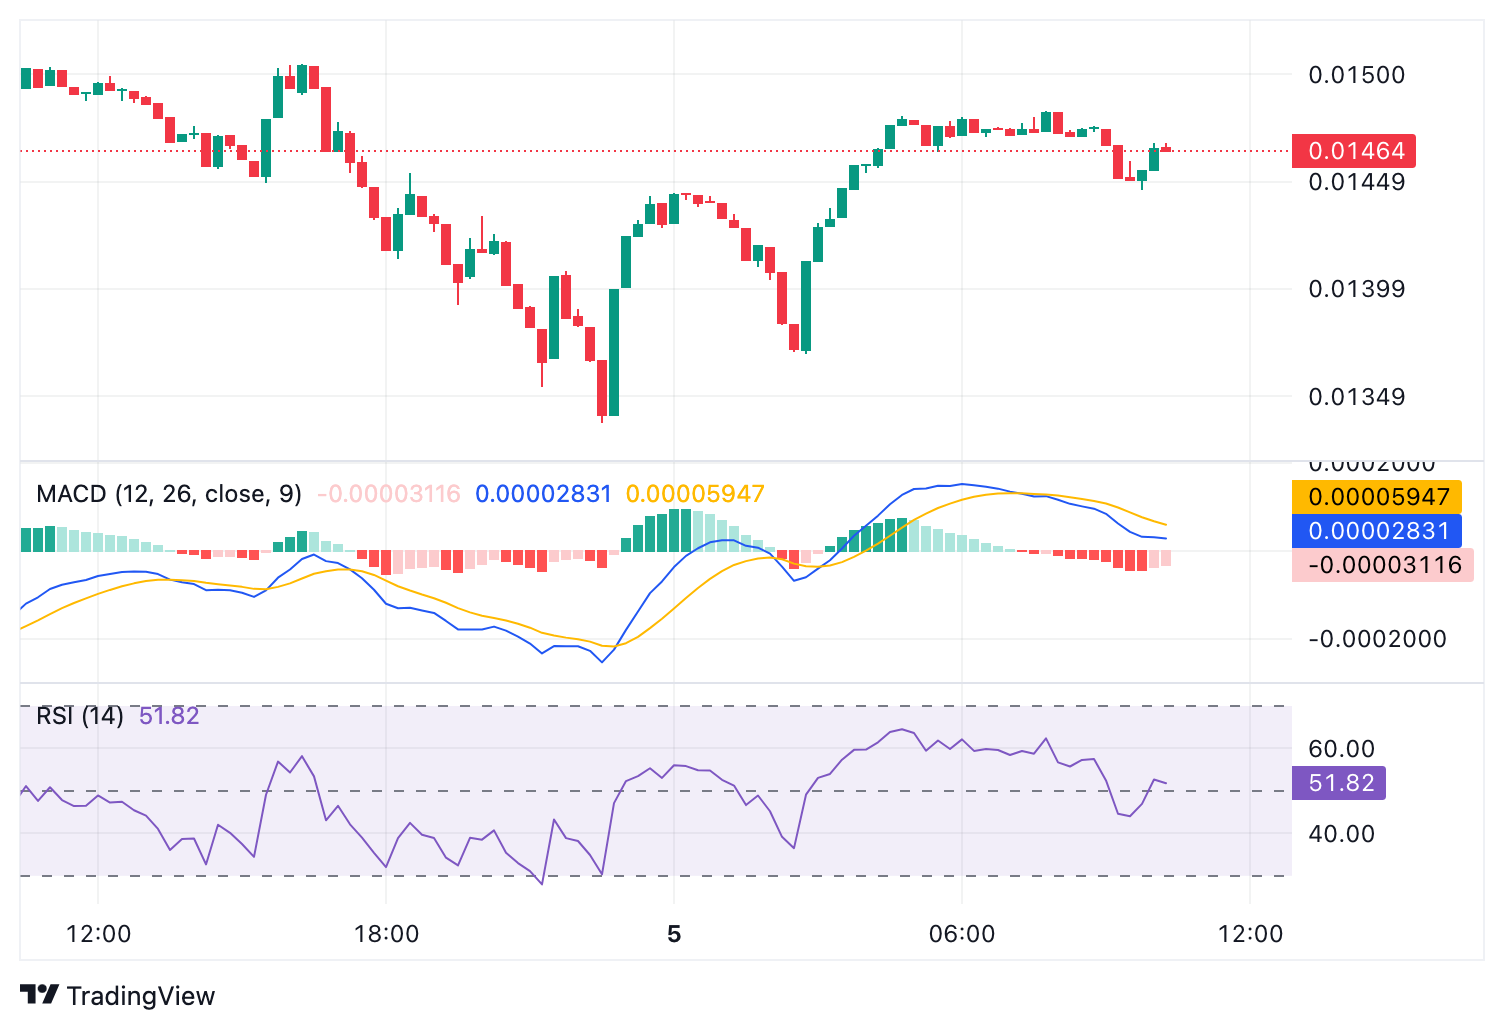The width and height of the screenshot is (1504, 1030).
Task: Click the orange 0.00005947 scale tag
Action: pyautogui.click(x=1377, y=497)
